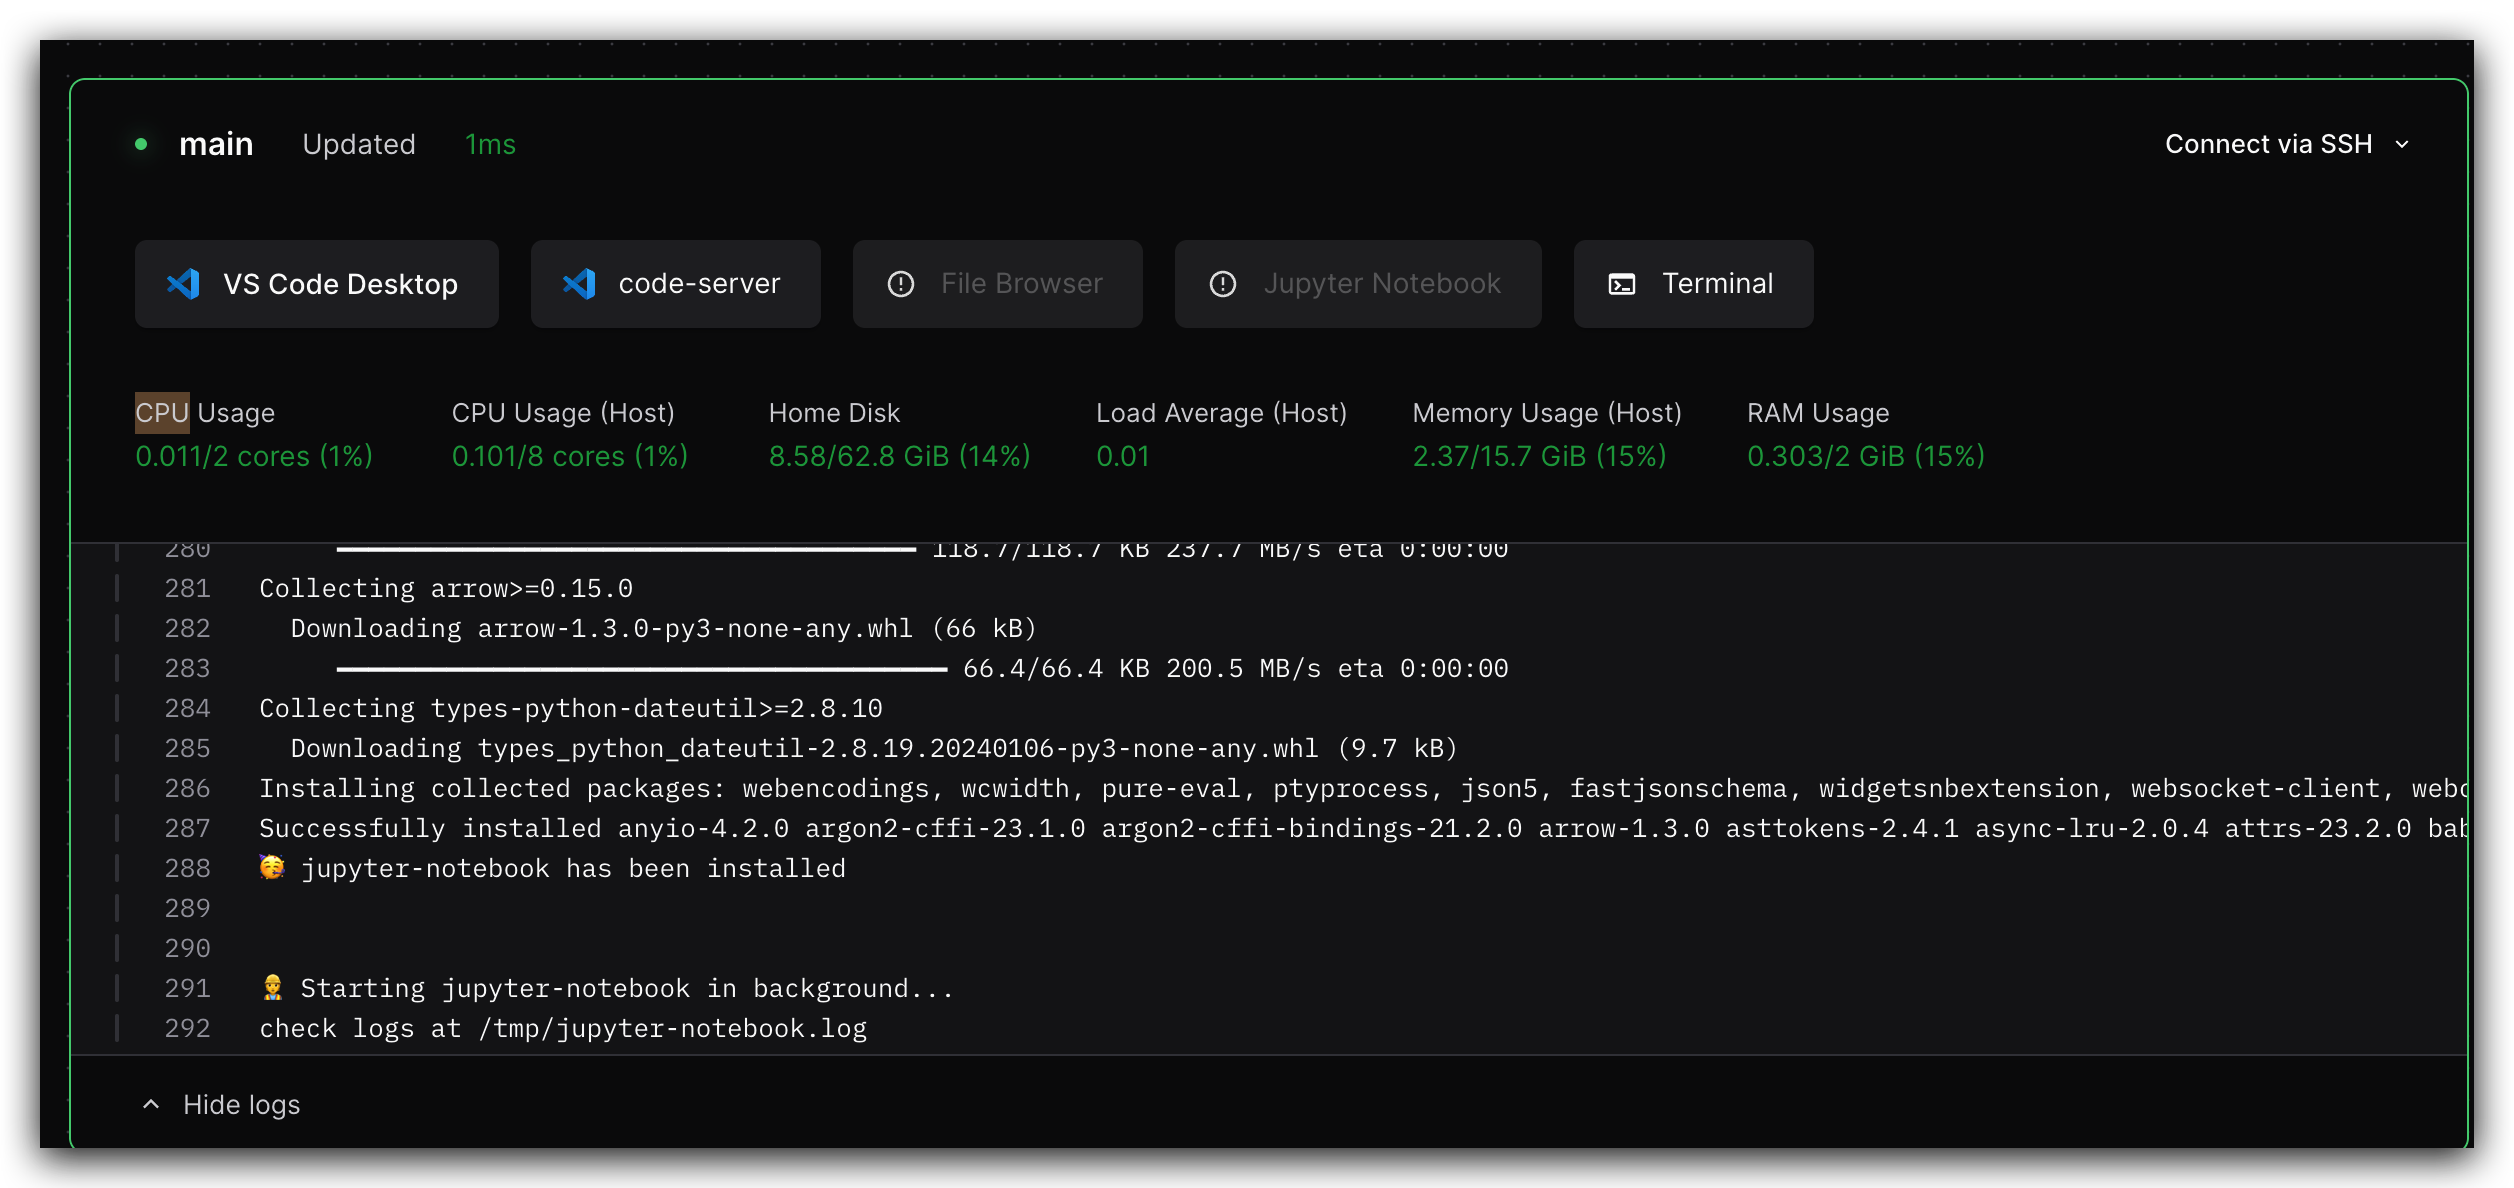Click the CPU Usage stat label
The height and width of the screenshot is (1188, 2514).
[205, 413]
